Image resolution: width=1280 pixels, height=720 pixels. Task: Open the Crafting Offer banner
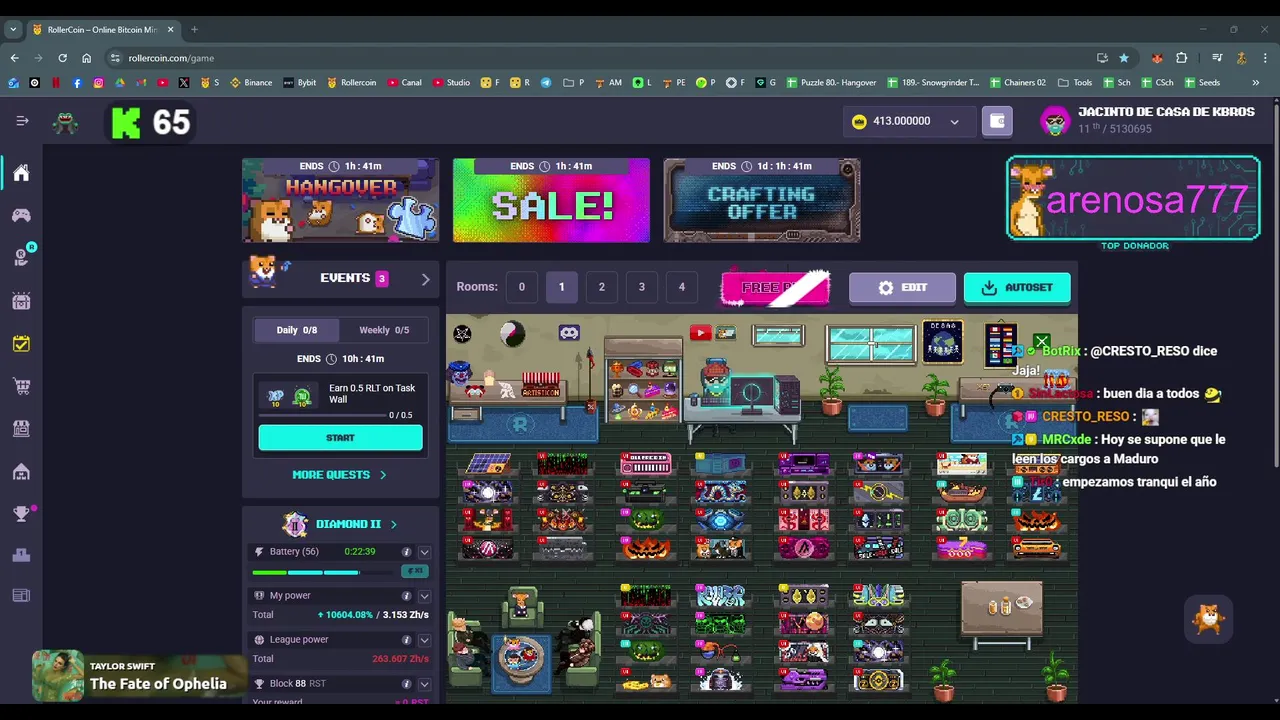coord(762,200)
